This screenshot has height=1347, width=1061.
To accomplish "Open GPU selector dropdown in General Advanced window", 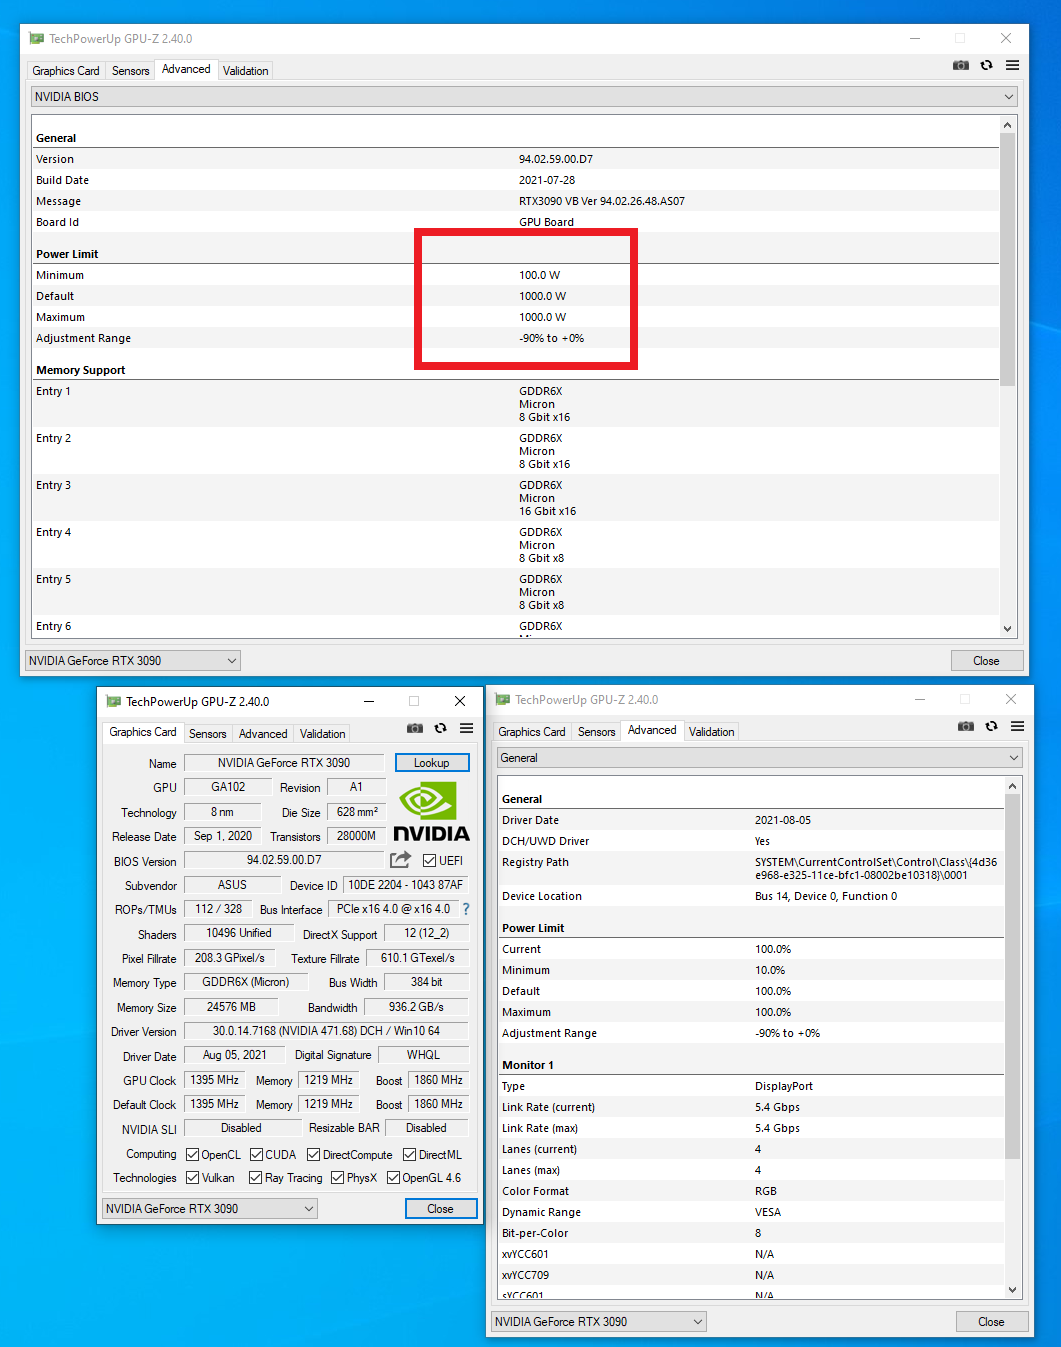I will point(599,1322).
